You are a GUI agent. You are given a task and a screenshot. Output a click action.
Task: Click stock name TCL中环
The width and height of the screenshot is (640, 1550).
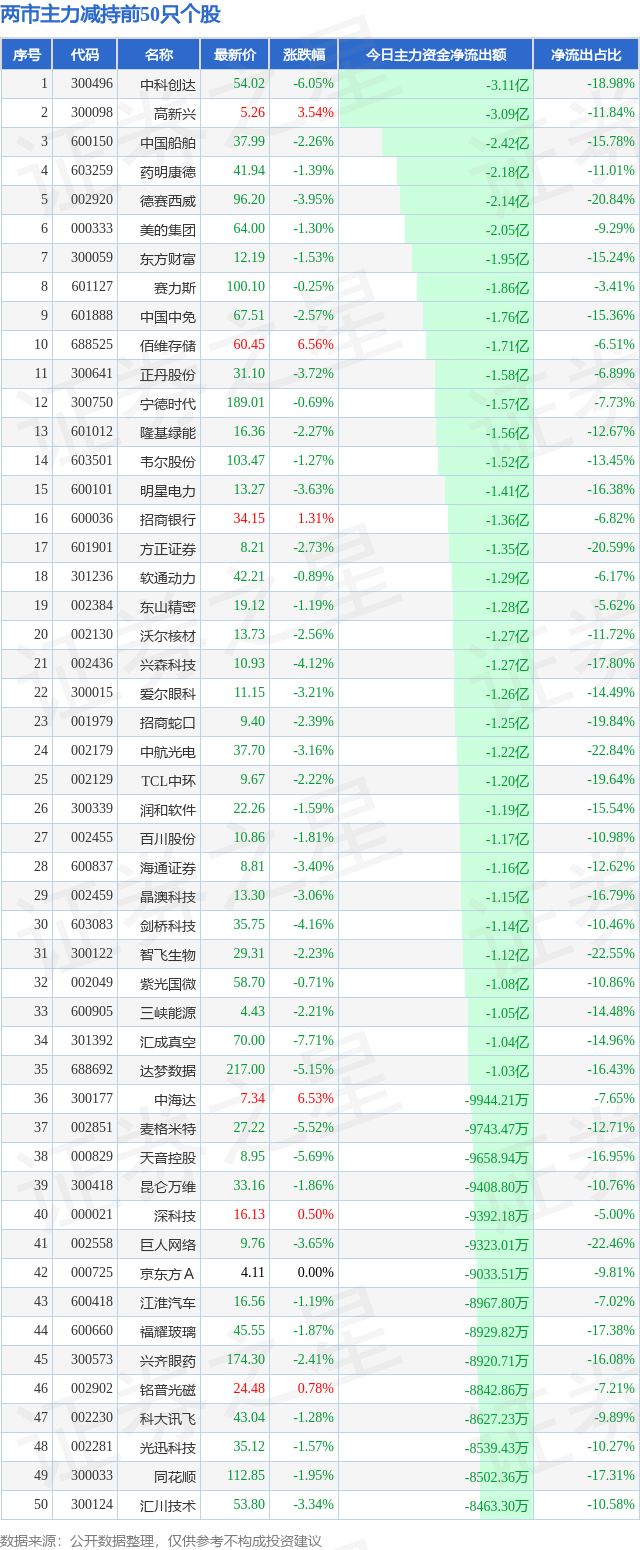(168, 780)
